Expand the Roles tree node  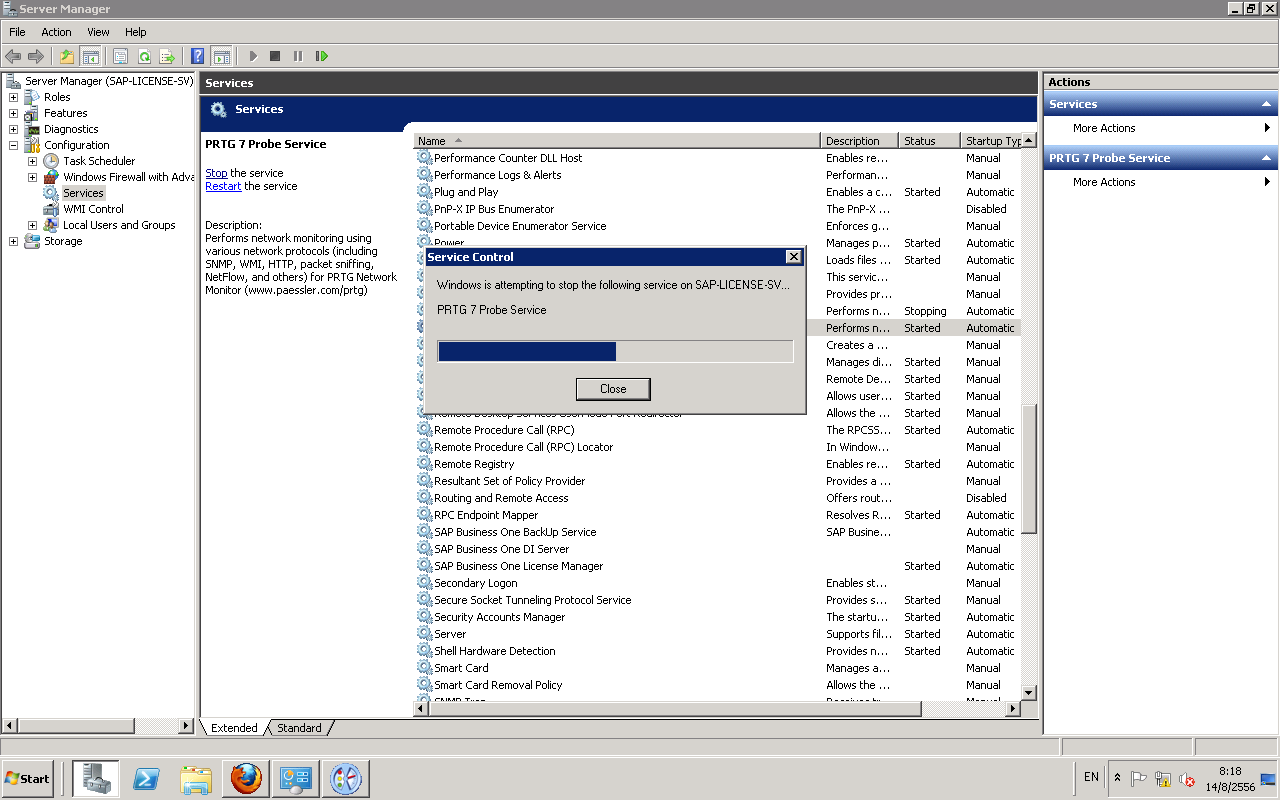tap(13, 97)
